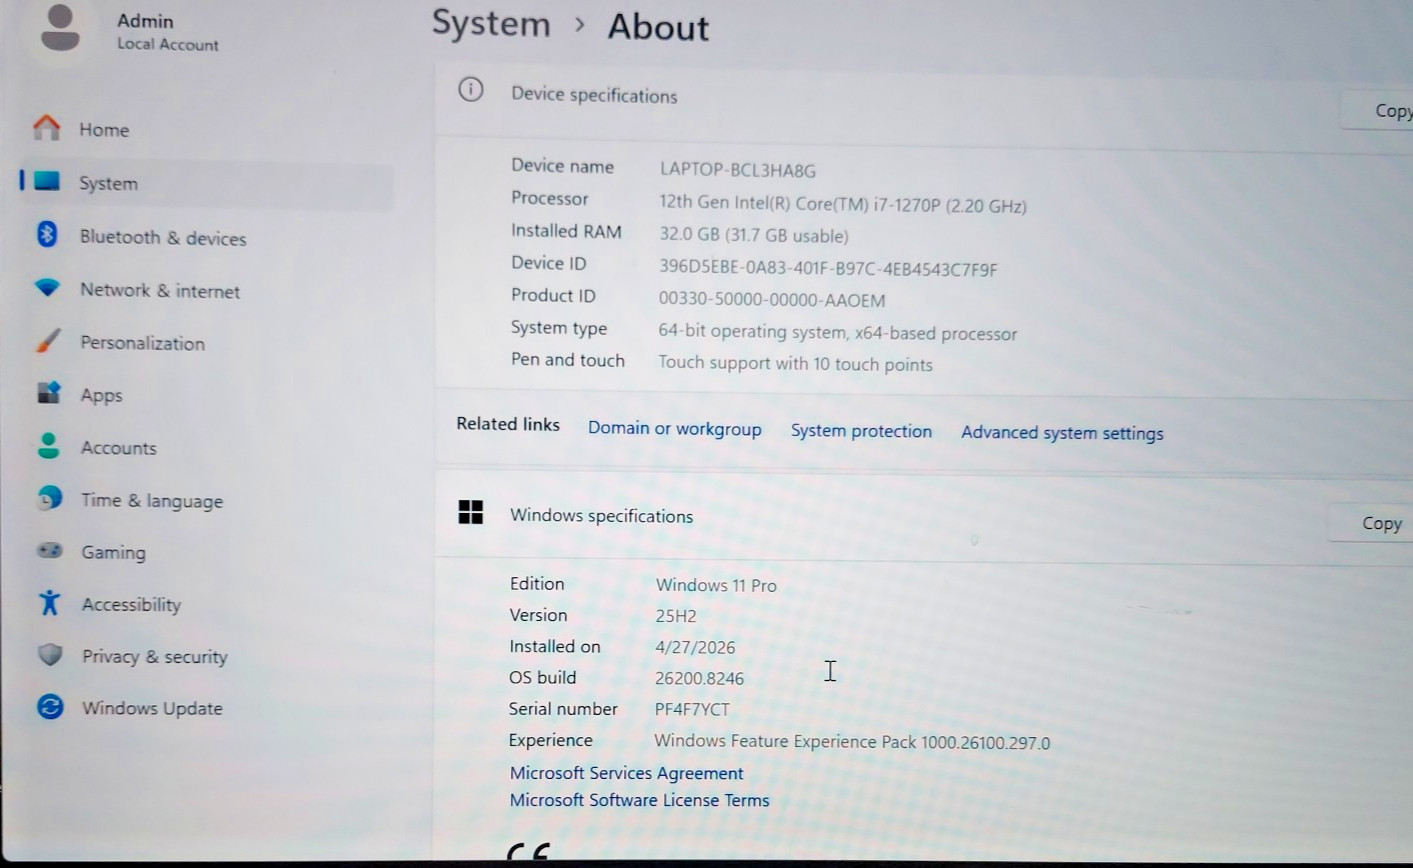Select Touch support with 10 touch points
1413x868 pixels.
pyautogui.click(x=795, y=364)
